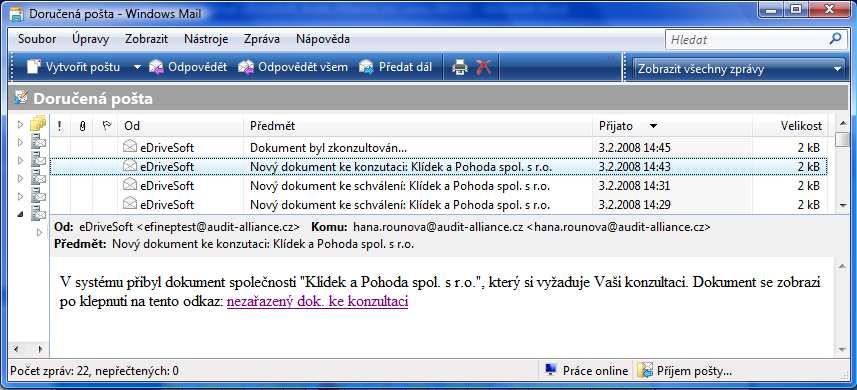The width and height of the screenshot is (857, 390).
Task: Expand the nested child node under expanded account
Action: 39,232
